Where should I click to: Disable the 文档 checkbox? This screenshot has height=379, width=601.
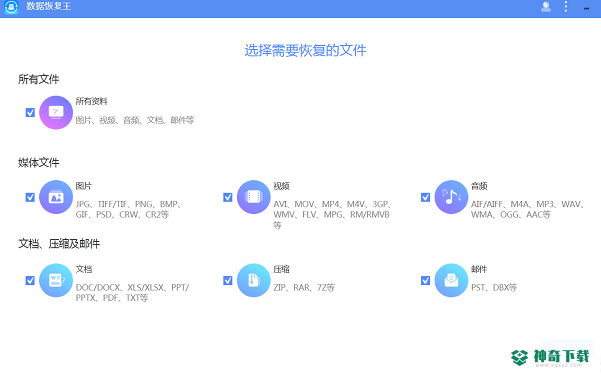click(30, 281)
